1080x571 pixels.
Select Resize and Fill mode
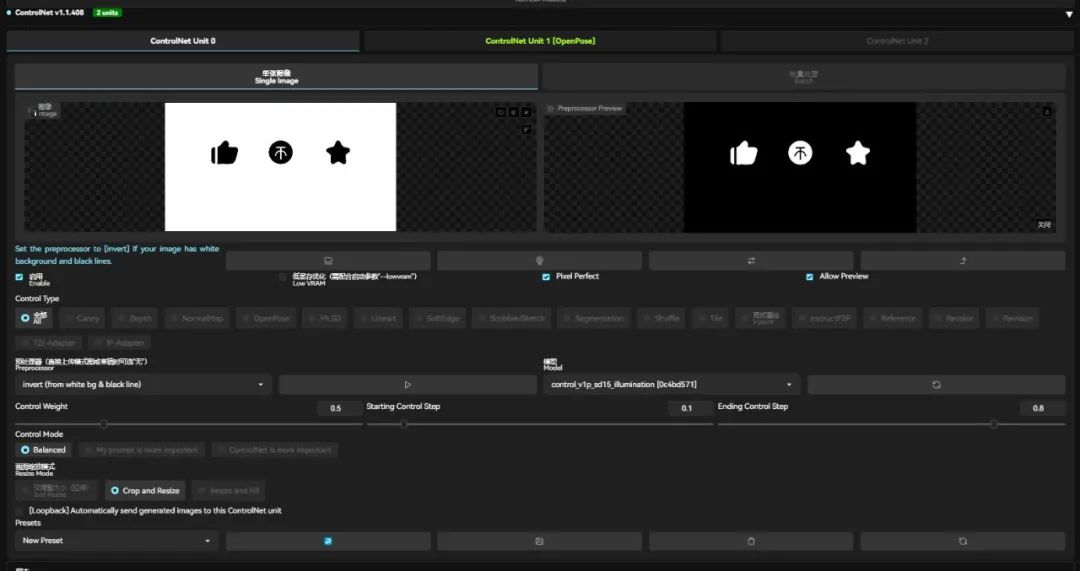(x=229, y=490)
